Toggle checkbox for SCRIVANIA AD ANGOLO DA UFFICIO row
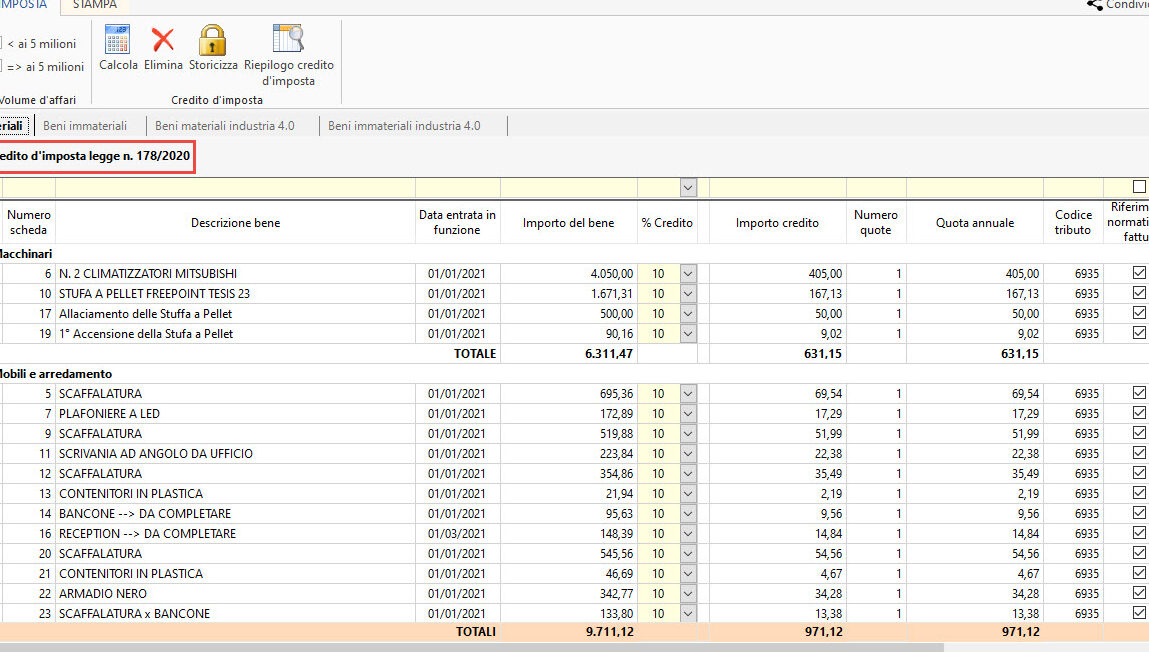This screenshot has width=1149, height=652. pyautogui.click(x=1139, y=453)
